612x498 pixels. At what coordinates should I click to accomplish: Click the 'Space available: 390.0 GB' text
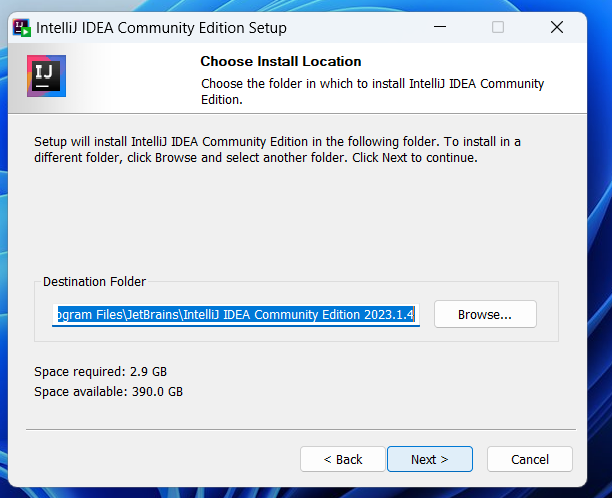pos(108,391)
